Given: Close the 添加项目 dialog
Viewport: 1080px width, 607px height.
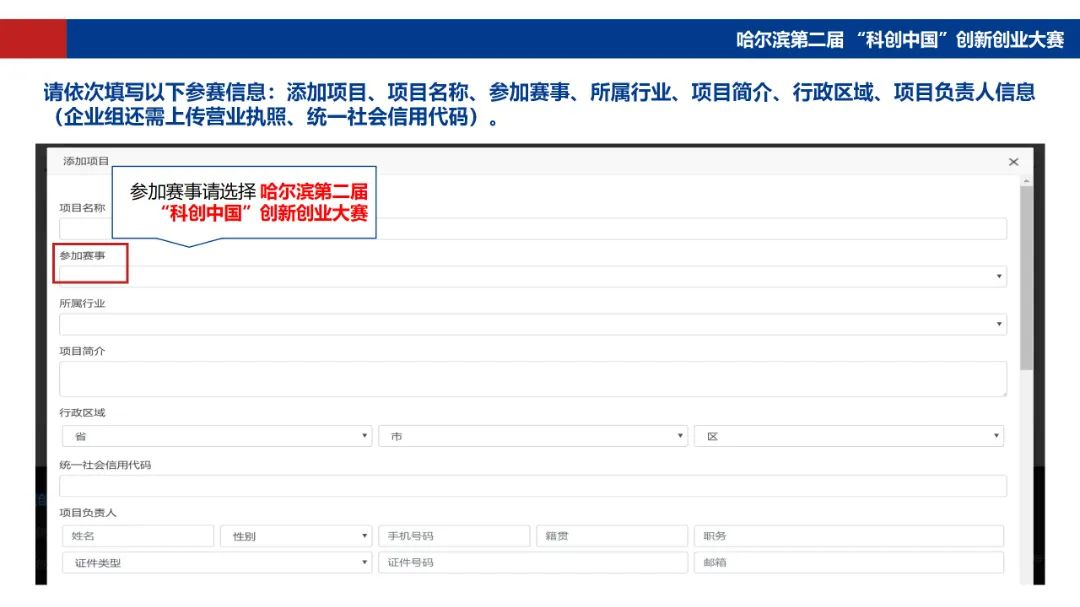Looking at the screenshot, I should [x=1013, y=161].
